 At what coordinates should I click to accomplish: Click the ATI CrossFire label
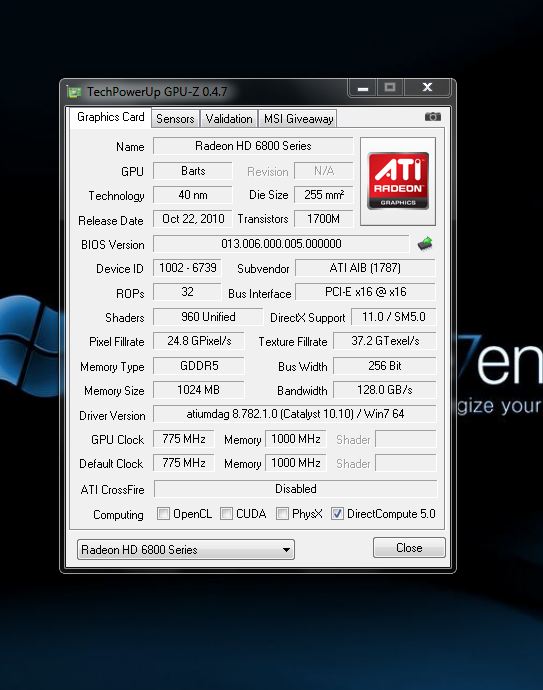(x=112, y=490)
